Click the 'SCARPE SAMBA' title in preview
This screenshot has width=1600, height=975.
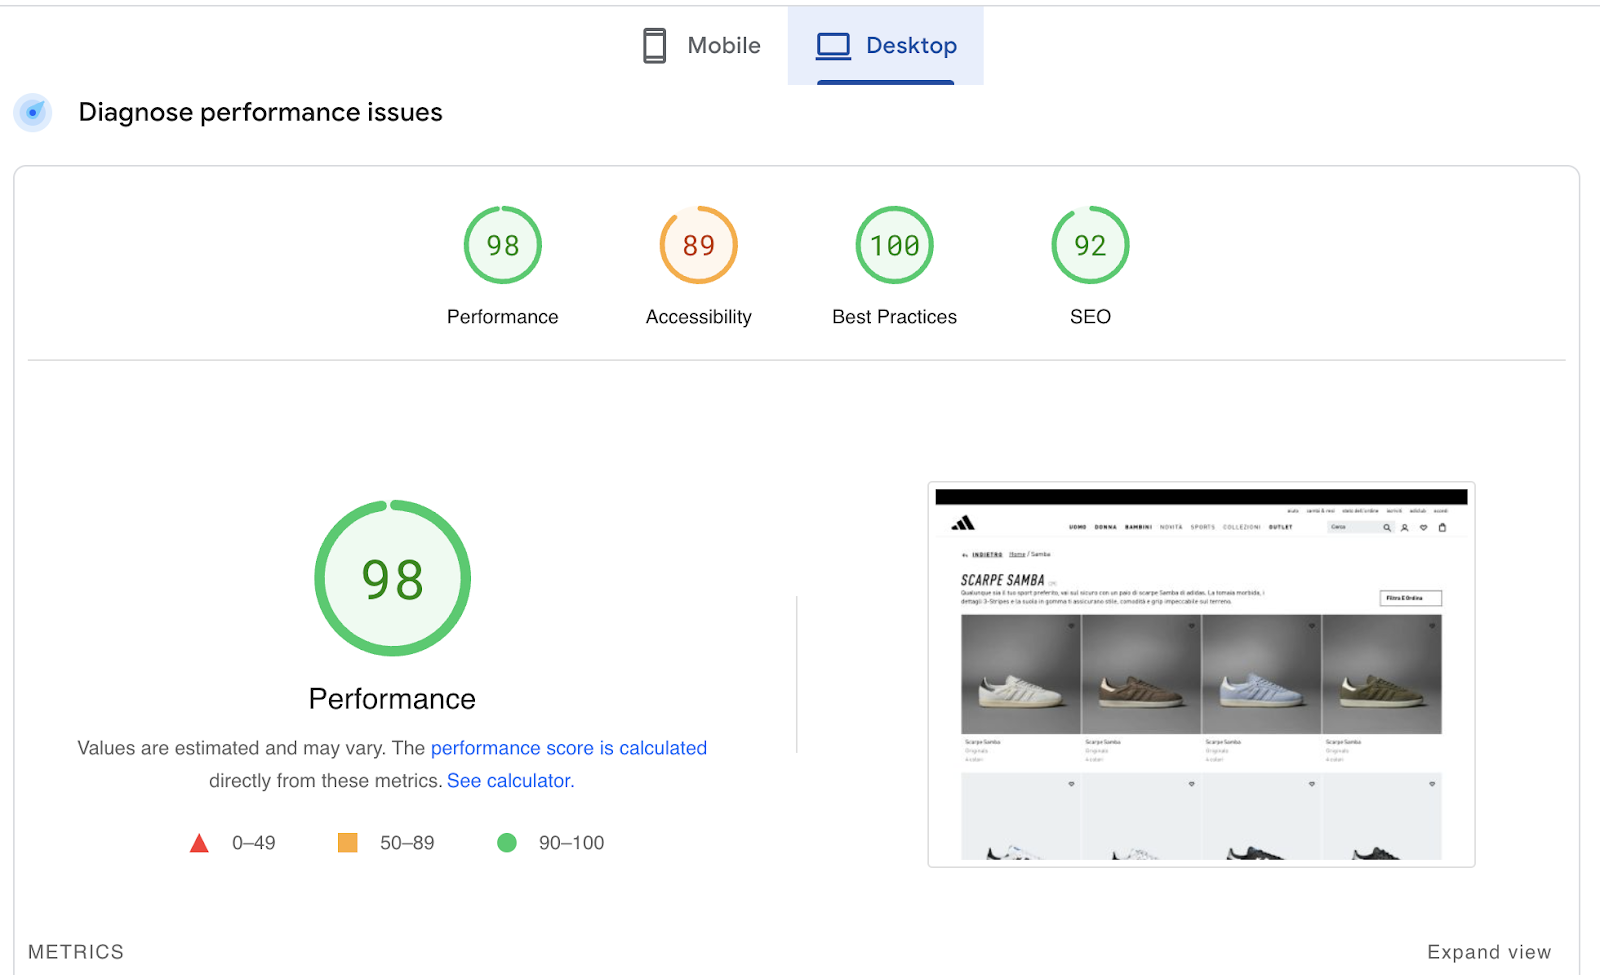pyautogui.click(x=1003, y=580)
